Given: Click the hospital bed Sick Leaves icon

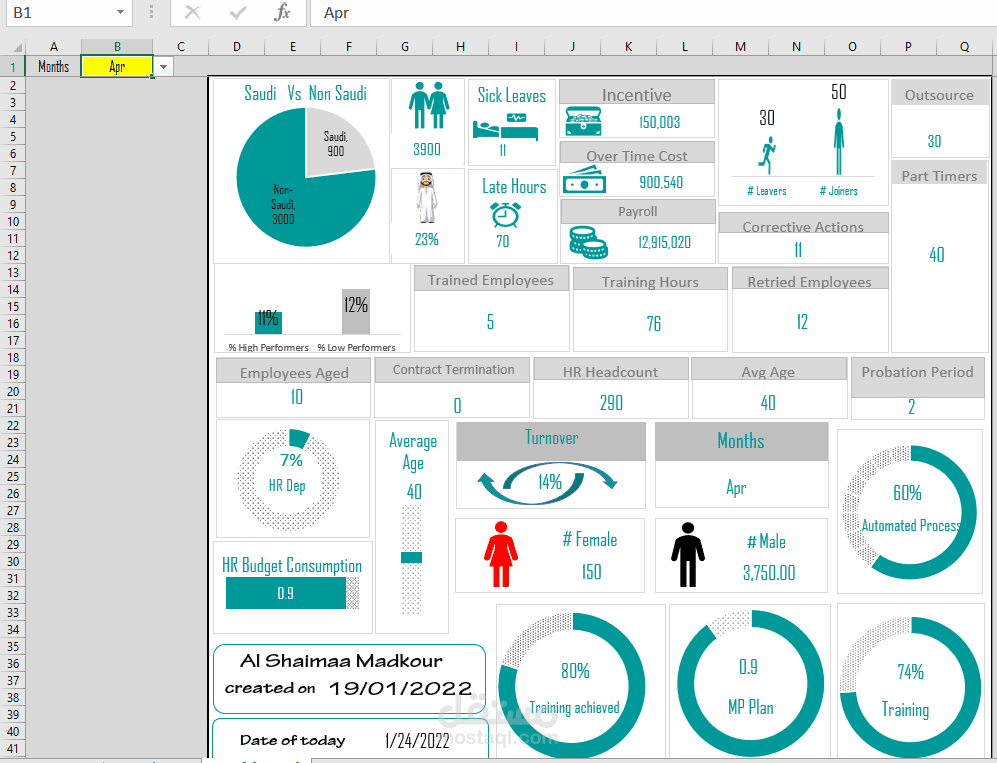Looking at the screenshot, I should 505,127.
